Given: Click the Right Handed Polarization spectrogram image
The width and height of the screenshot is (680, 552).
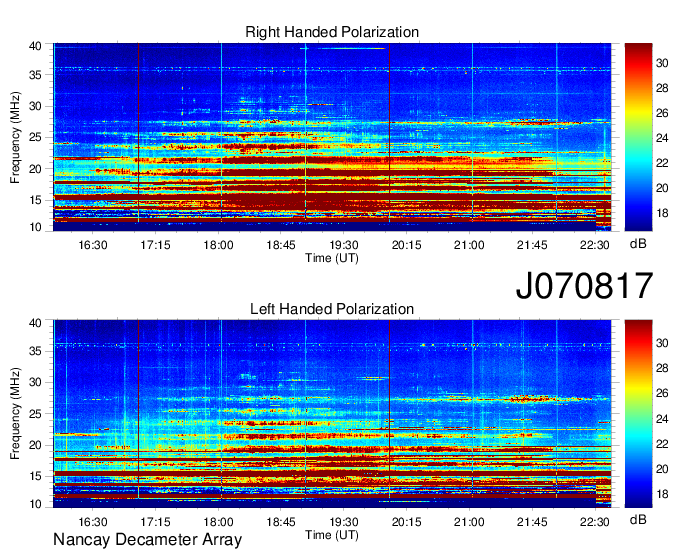Looking at the screenshot, I should click(x=332, y=137).
